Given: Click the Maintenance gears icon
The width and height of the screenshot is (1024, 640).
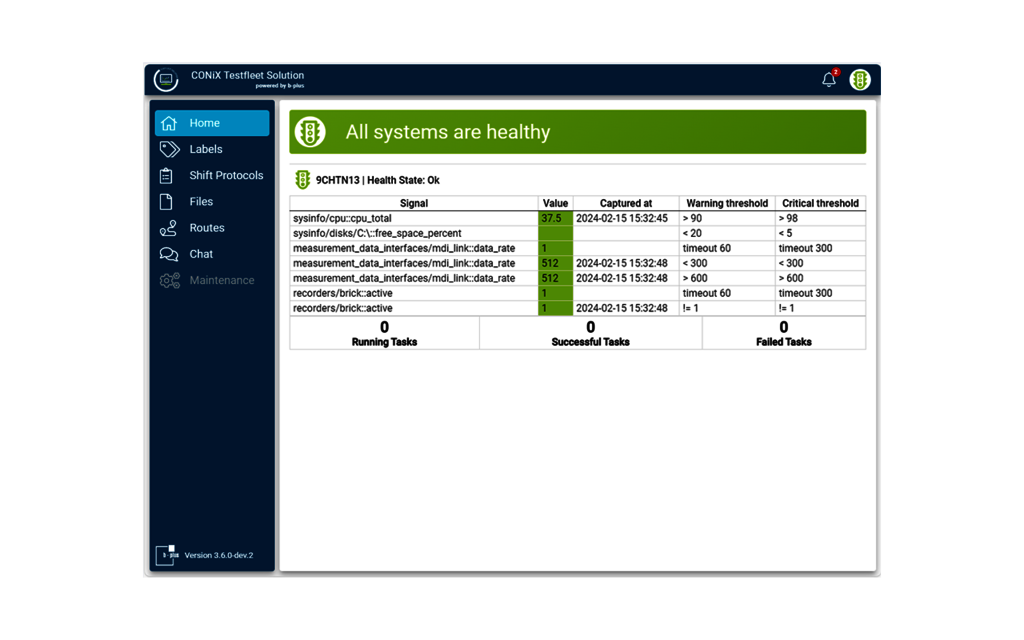Looking at the screenshot, I should [x=170, y=280].
